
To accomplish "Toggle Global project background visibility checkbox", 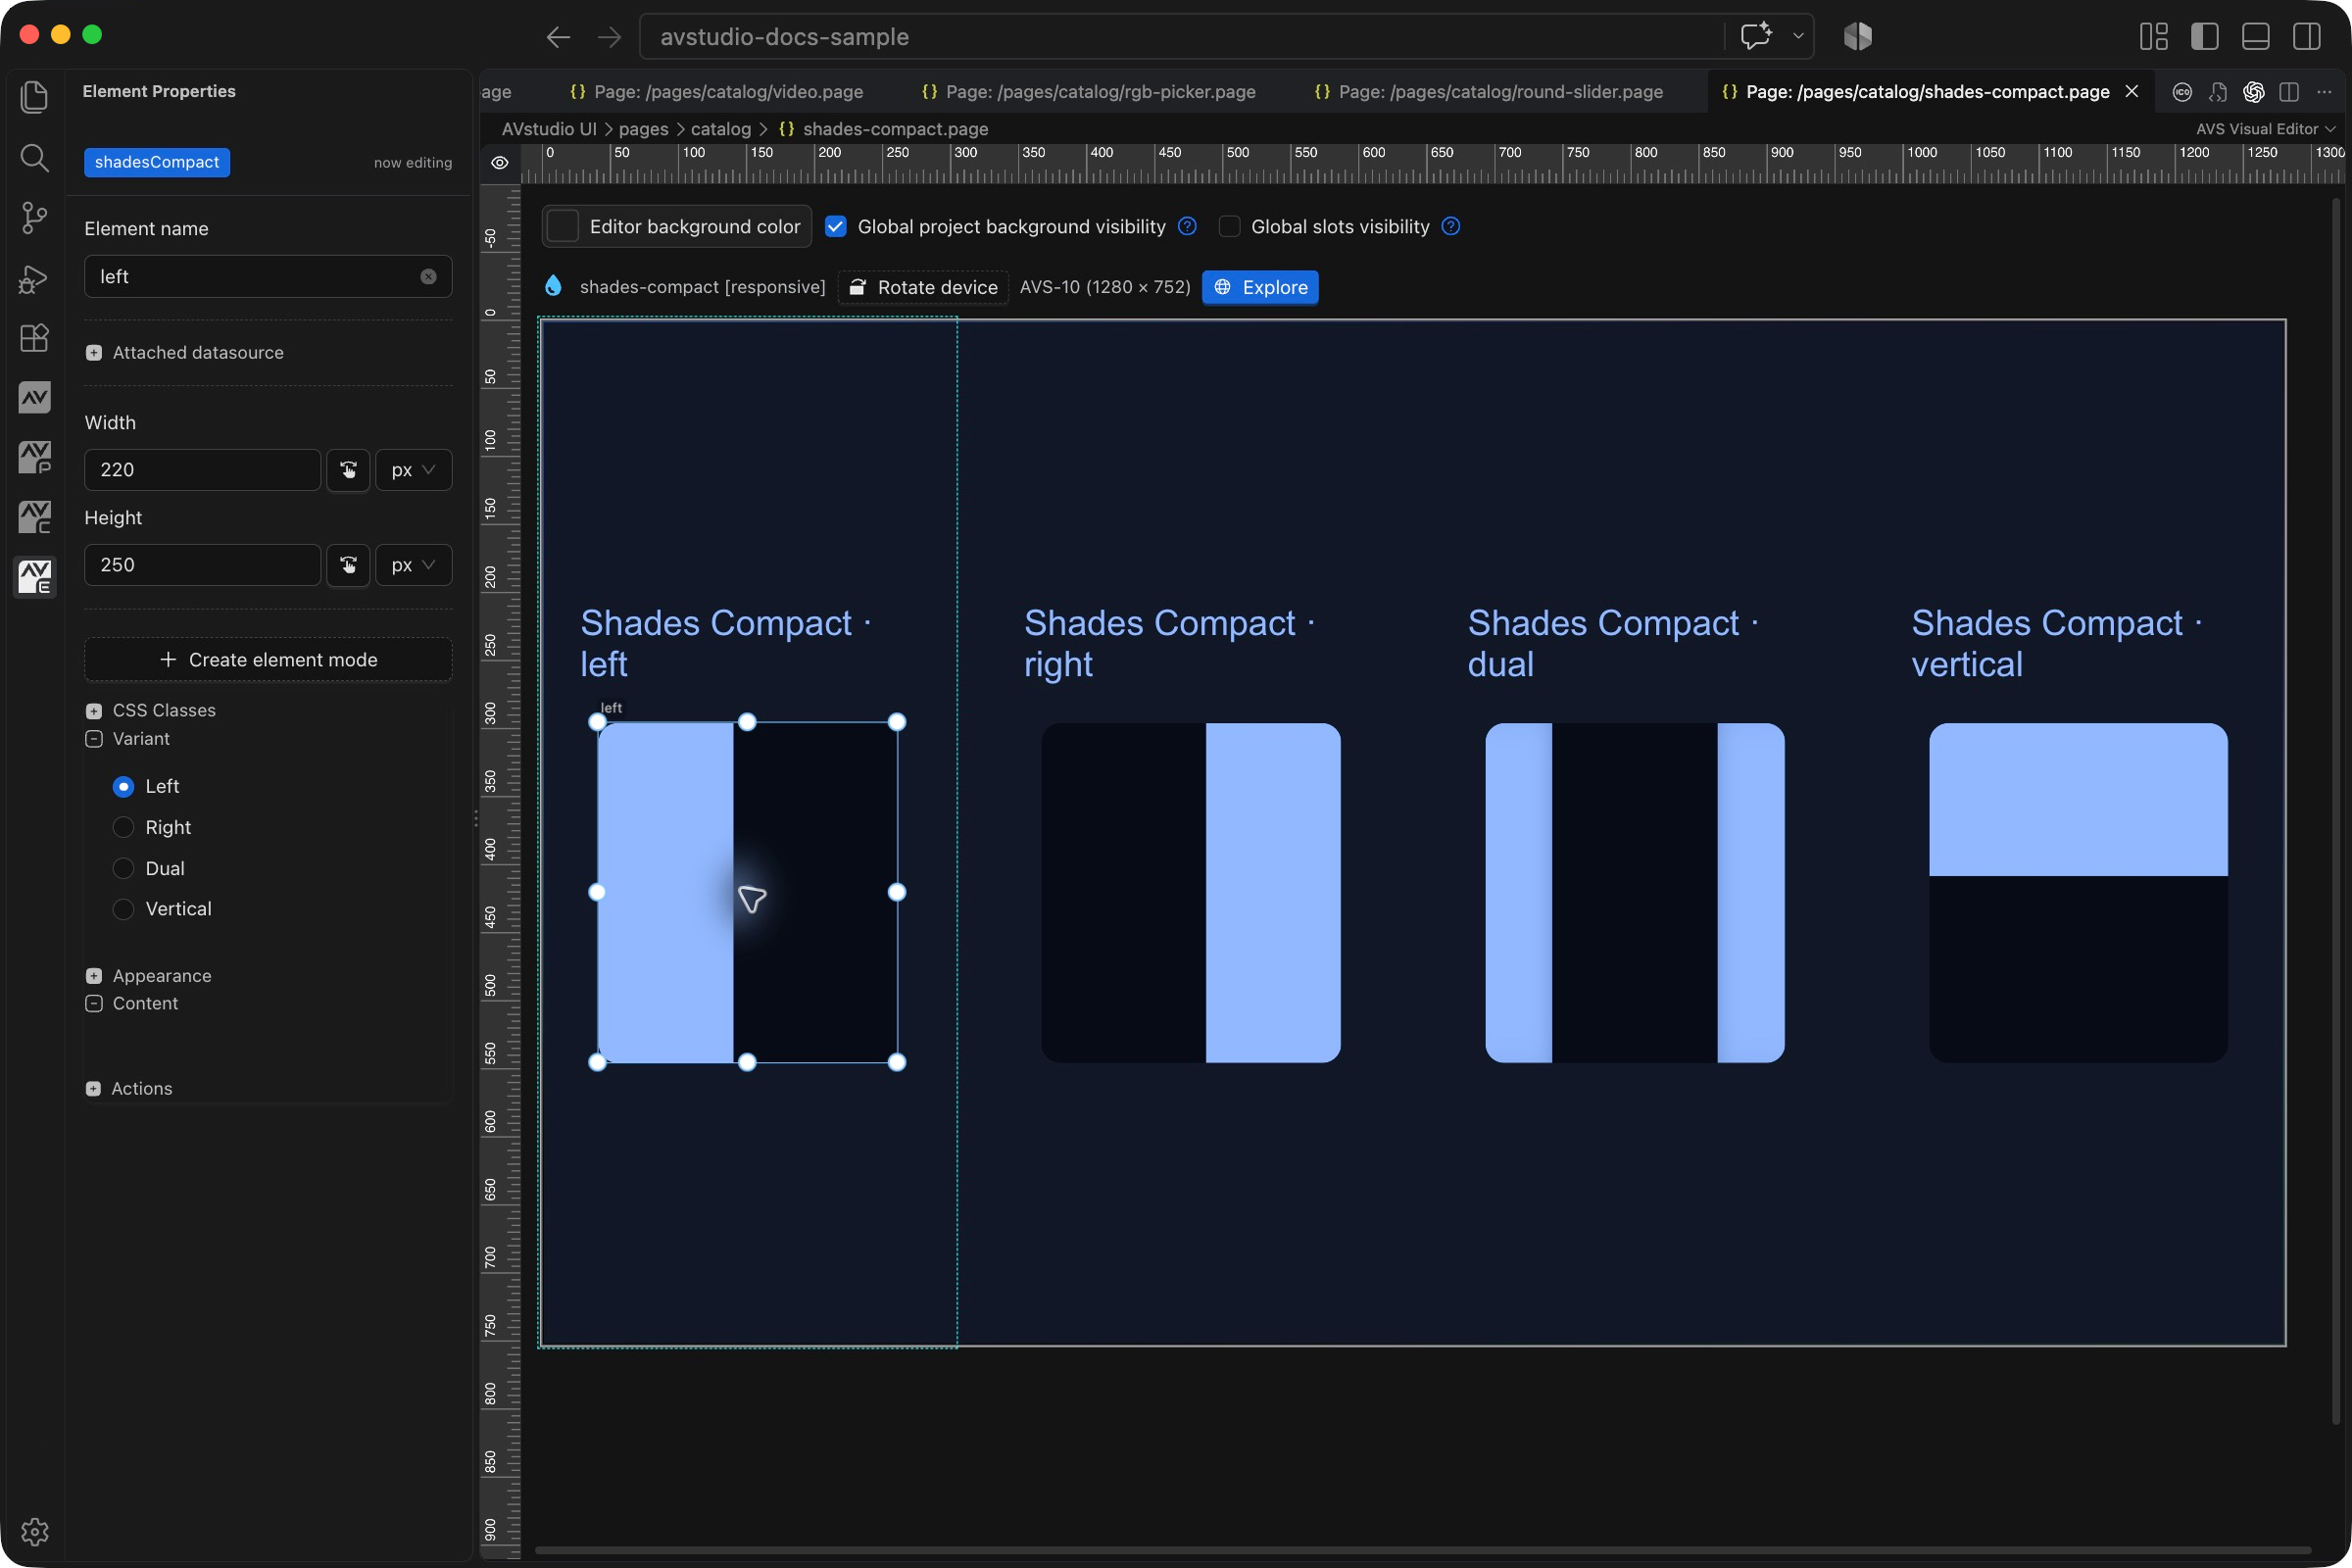I will [x=836, y=227].
